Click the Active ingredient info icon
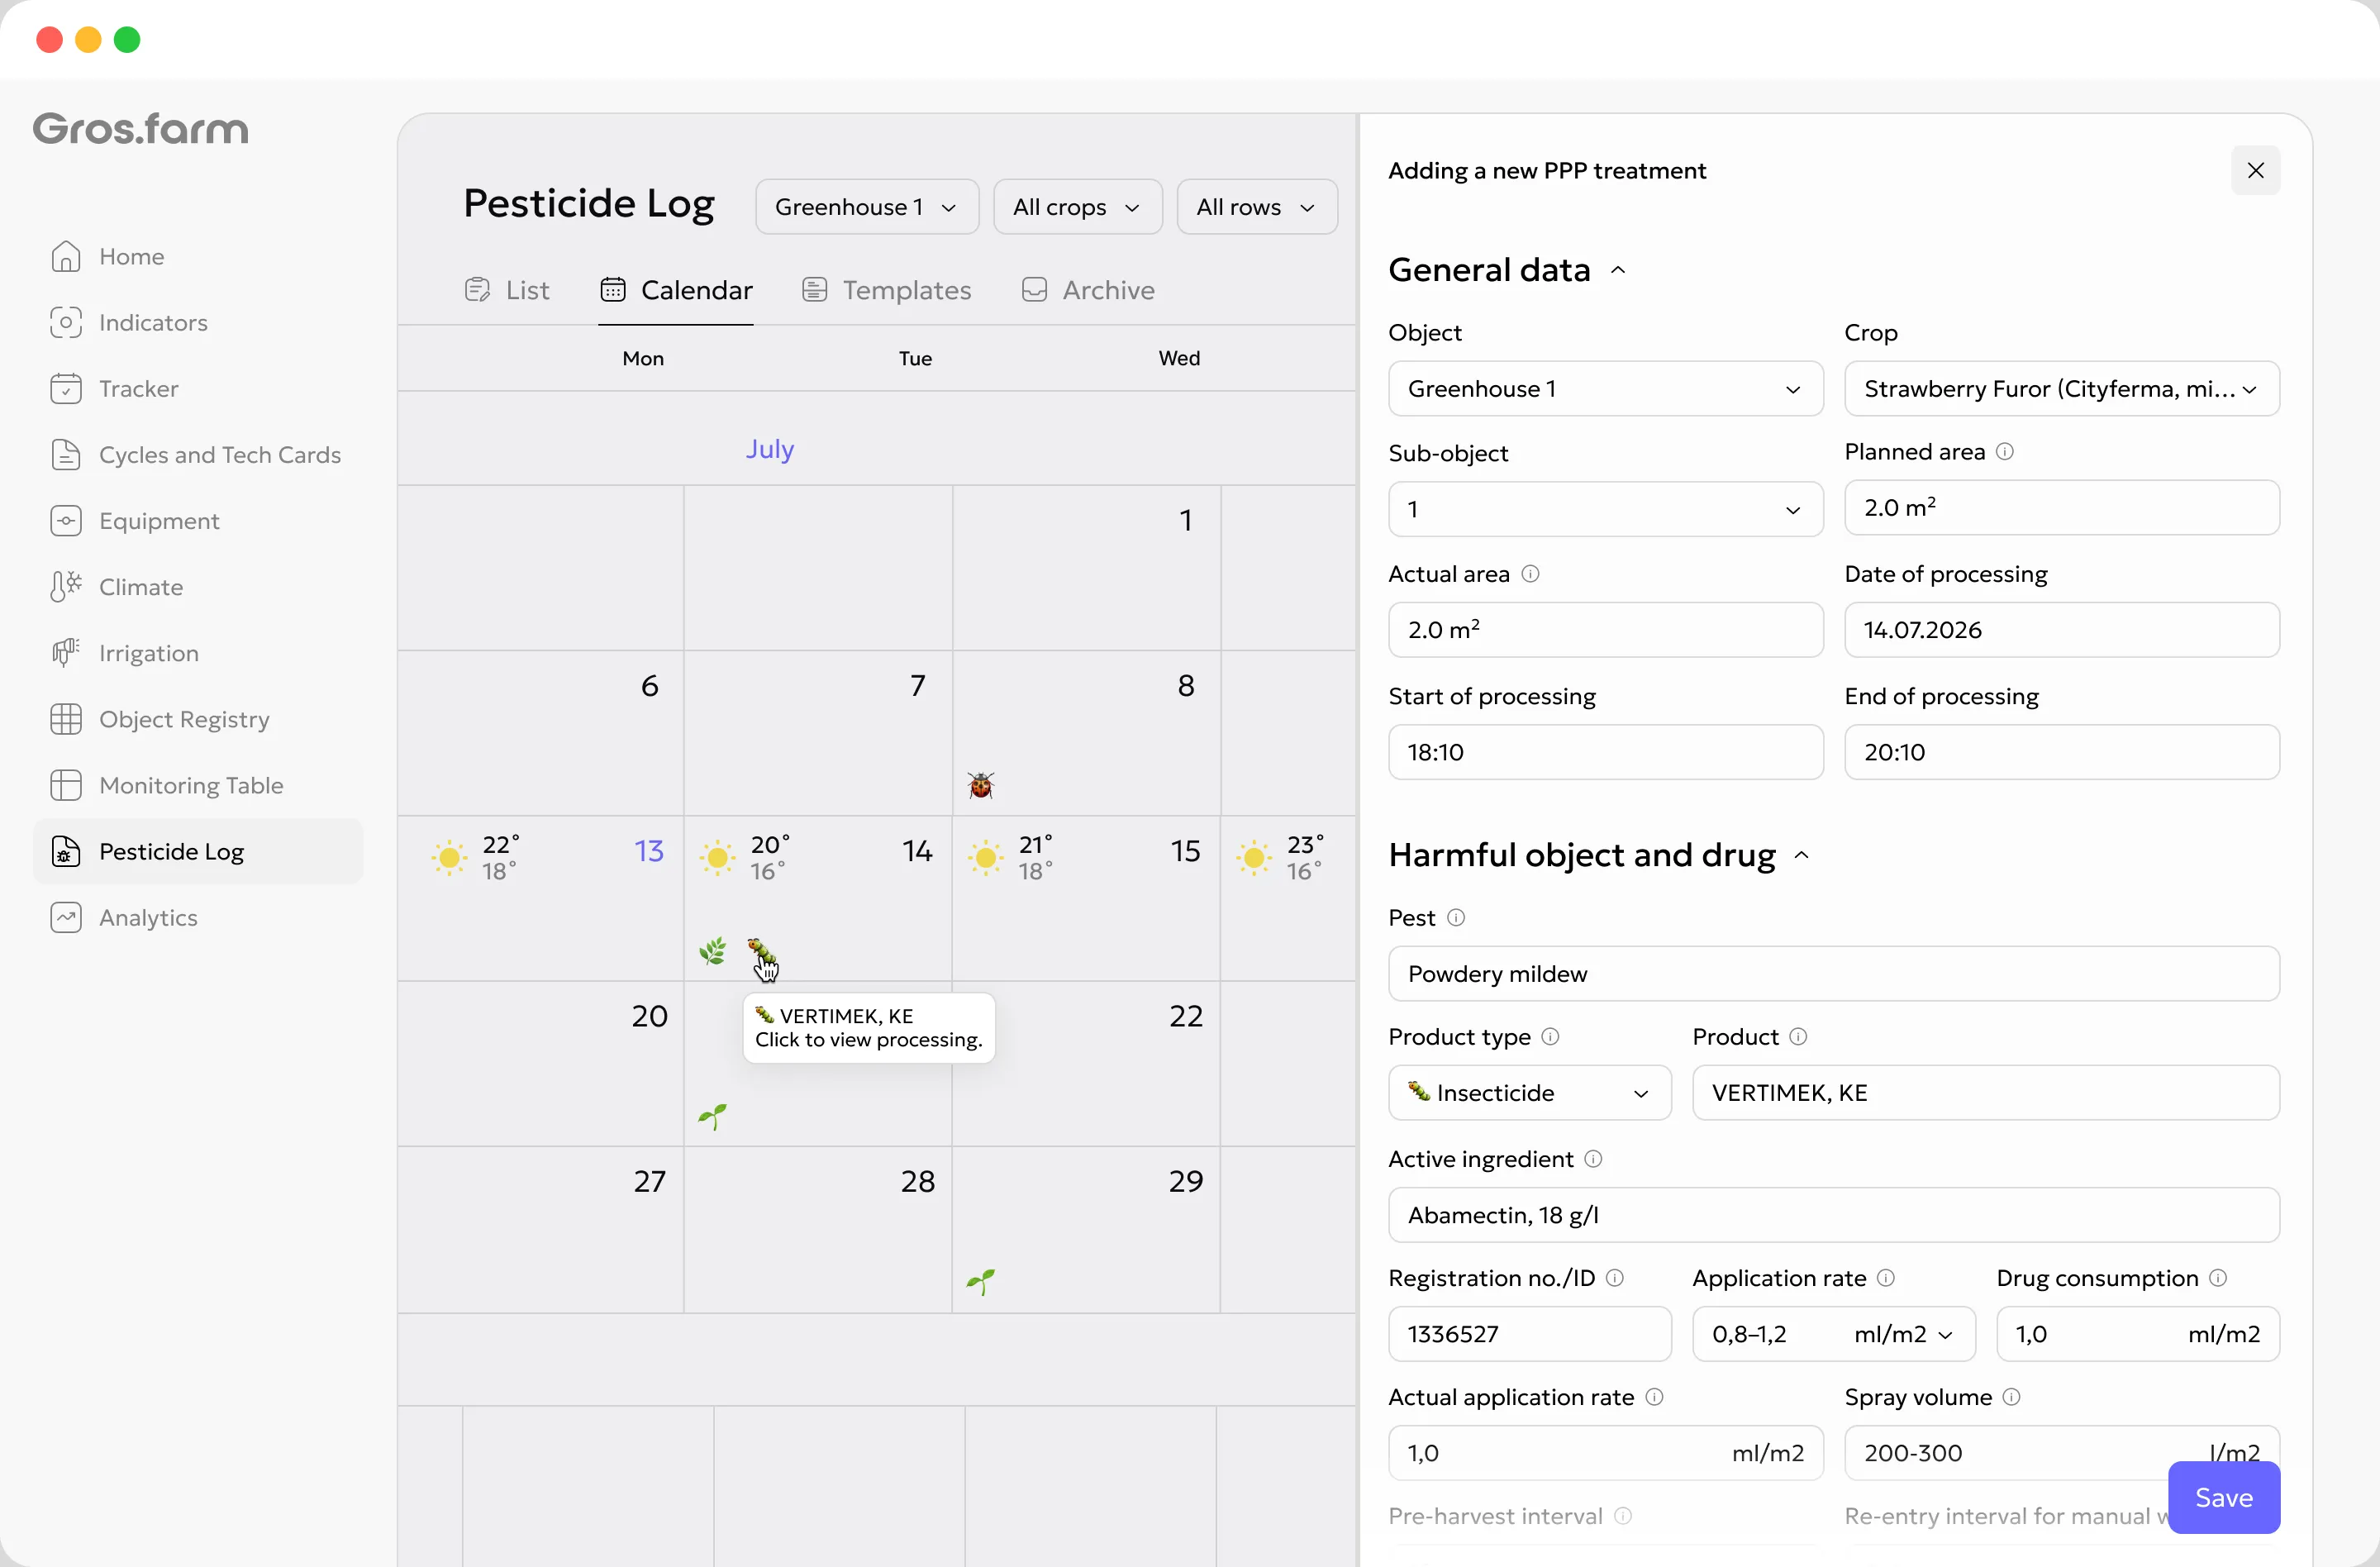2380x1567 pixels. click(1594, 1159)
